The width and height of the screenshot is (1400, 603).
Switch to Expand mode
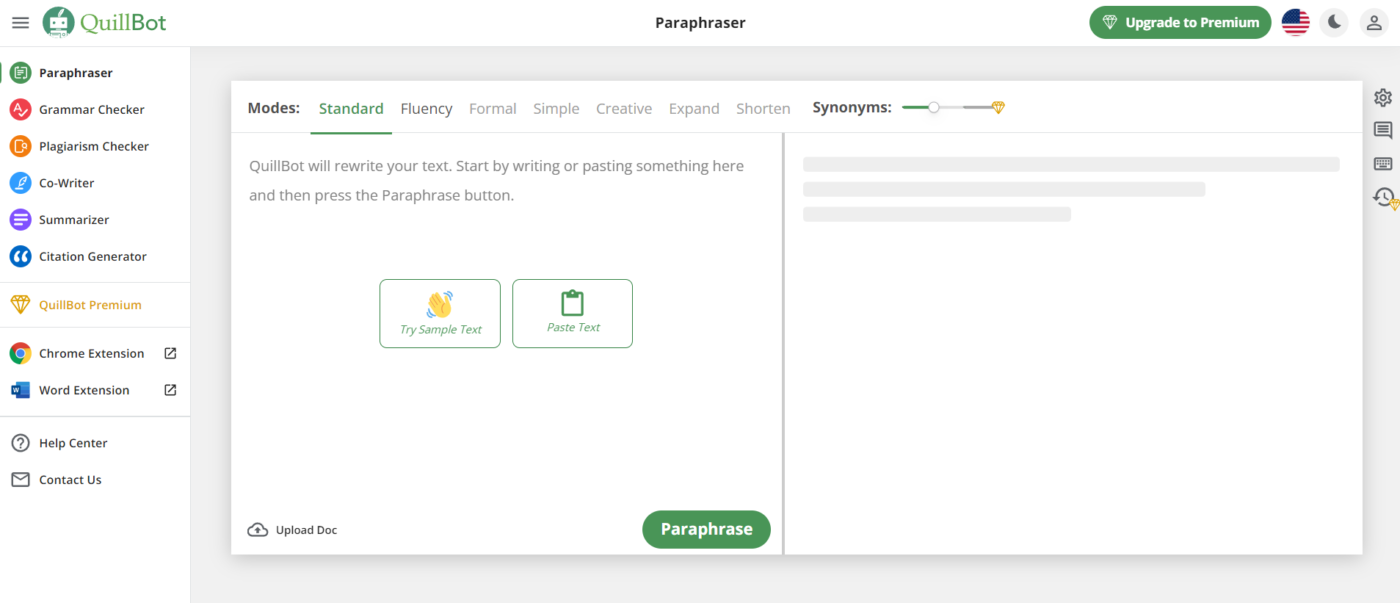(x=694, y=108)
